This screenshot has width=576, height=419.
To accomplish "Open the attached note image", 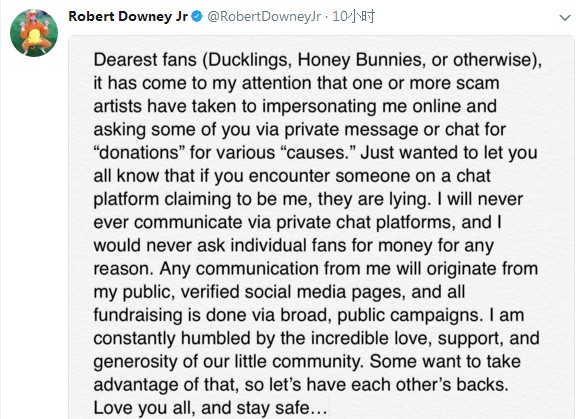I will (321, 227).
